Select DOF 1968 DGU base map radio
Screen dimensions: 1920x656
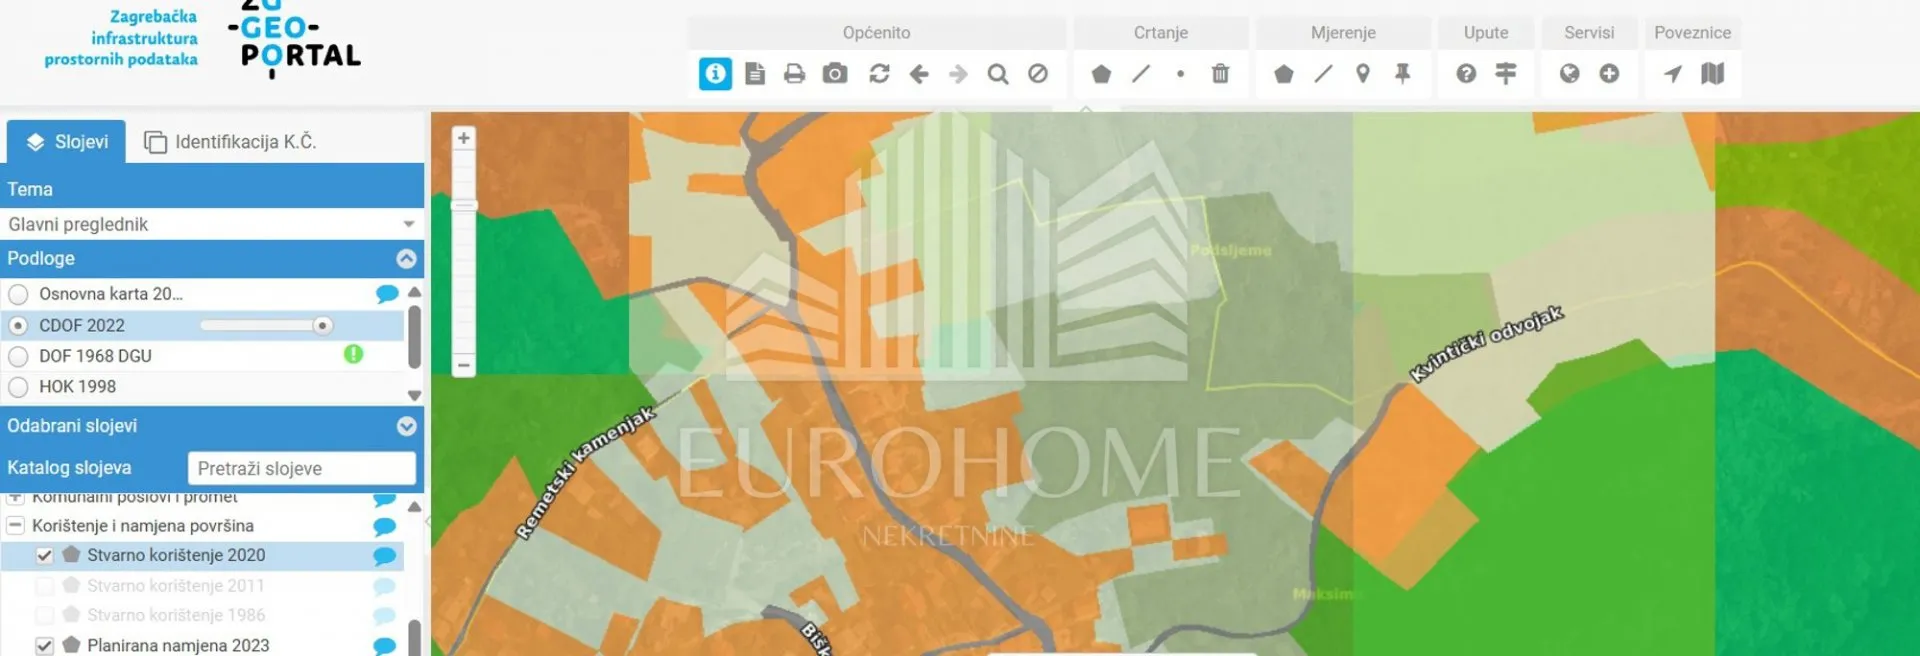18,356
